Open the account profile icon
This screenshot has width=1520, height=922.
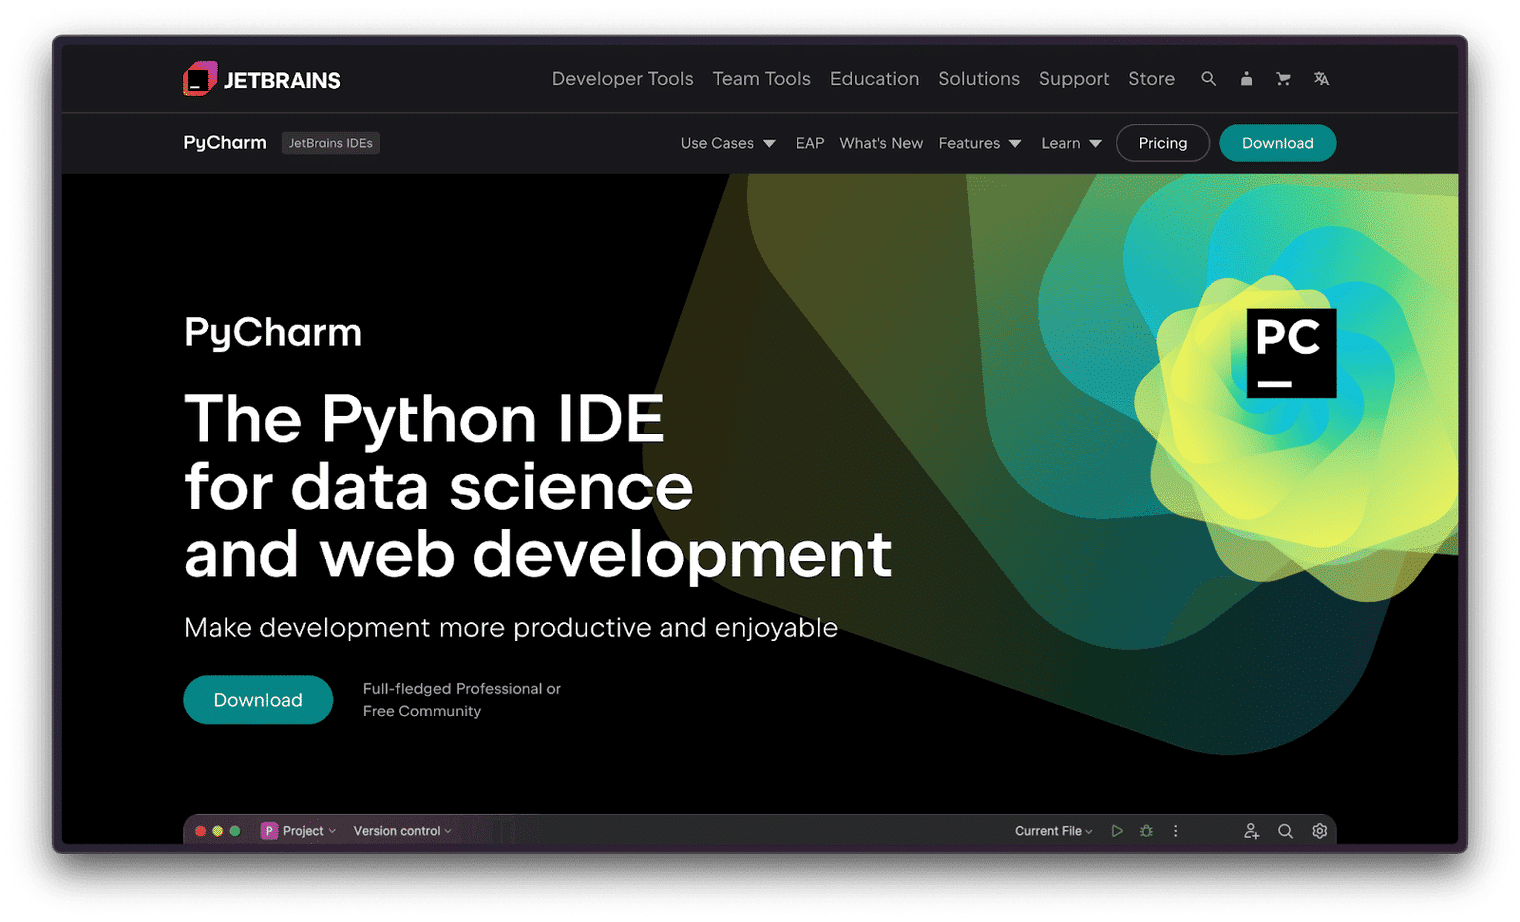pyautogui.click(x=1246, y=78)
